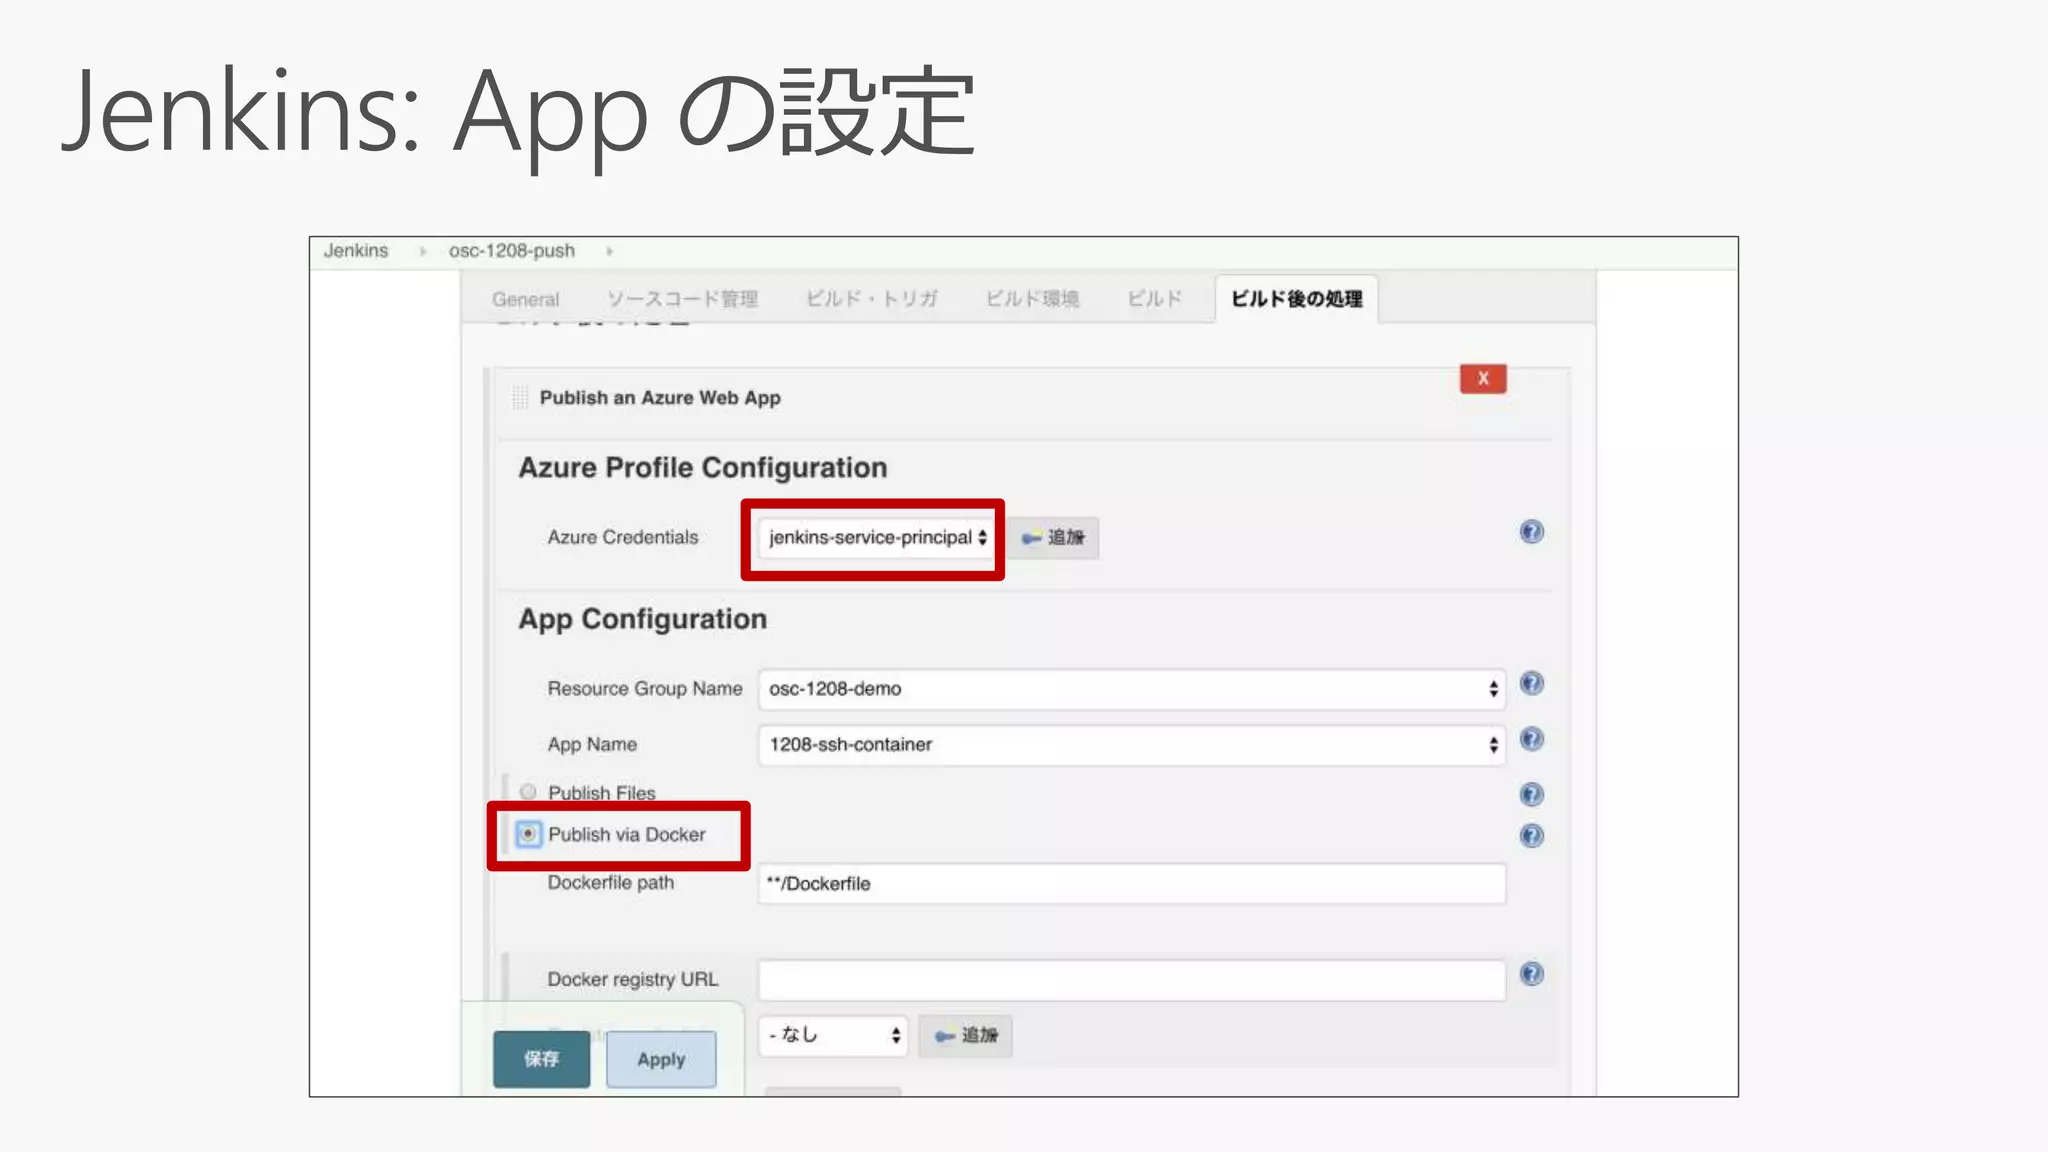
Task: Grab the Publish an Azure Web App drag handle
Action: tap(520, 398)
